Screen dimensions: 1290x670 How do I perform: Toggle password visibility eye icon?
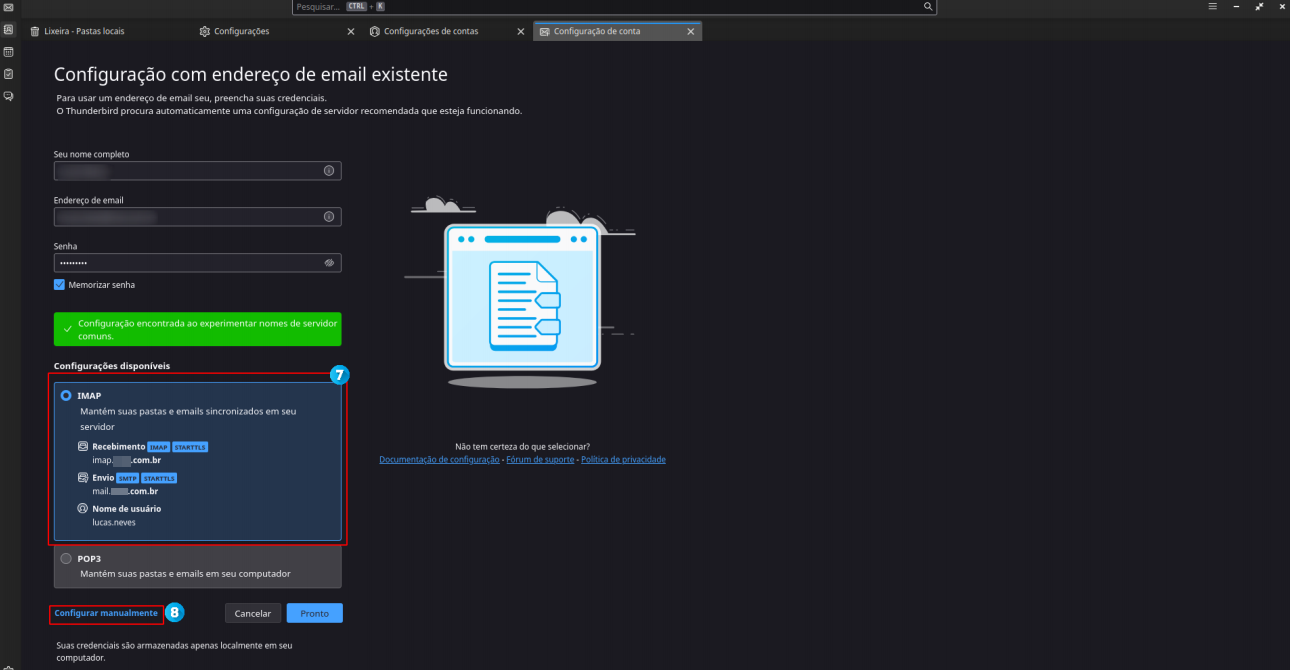coord(328,263)
